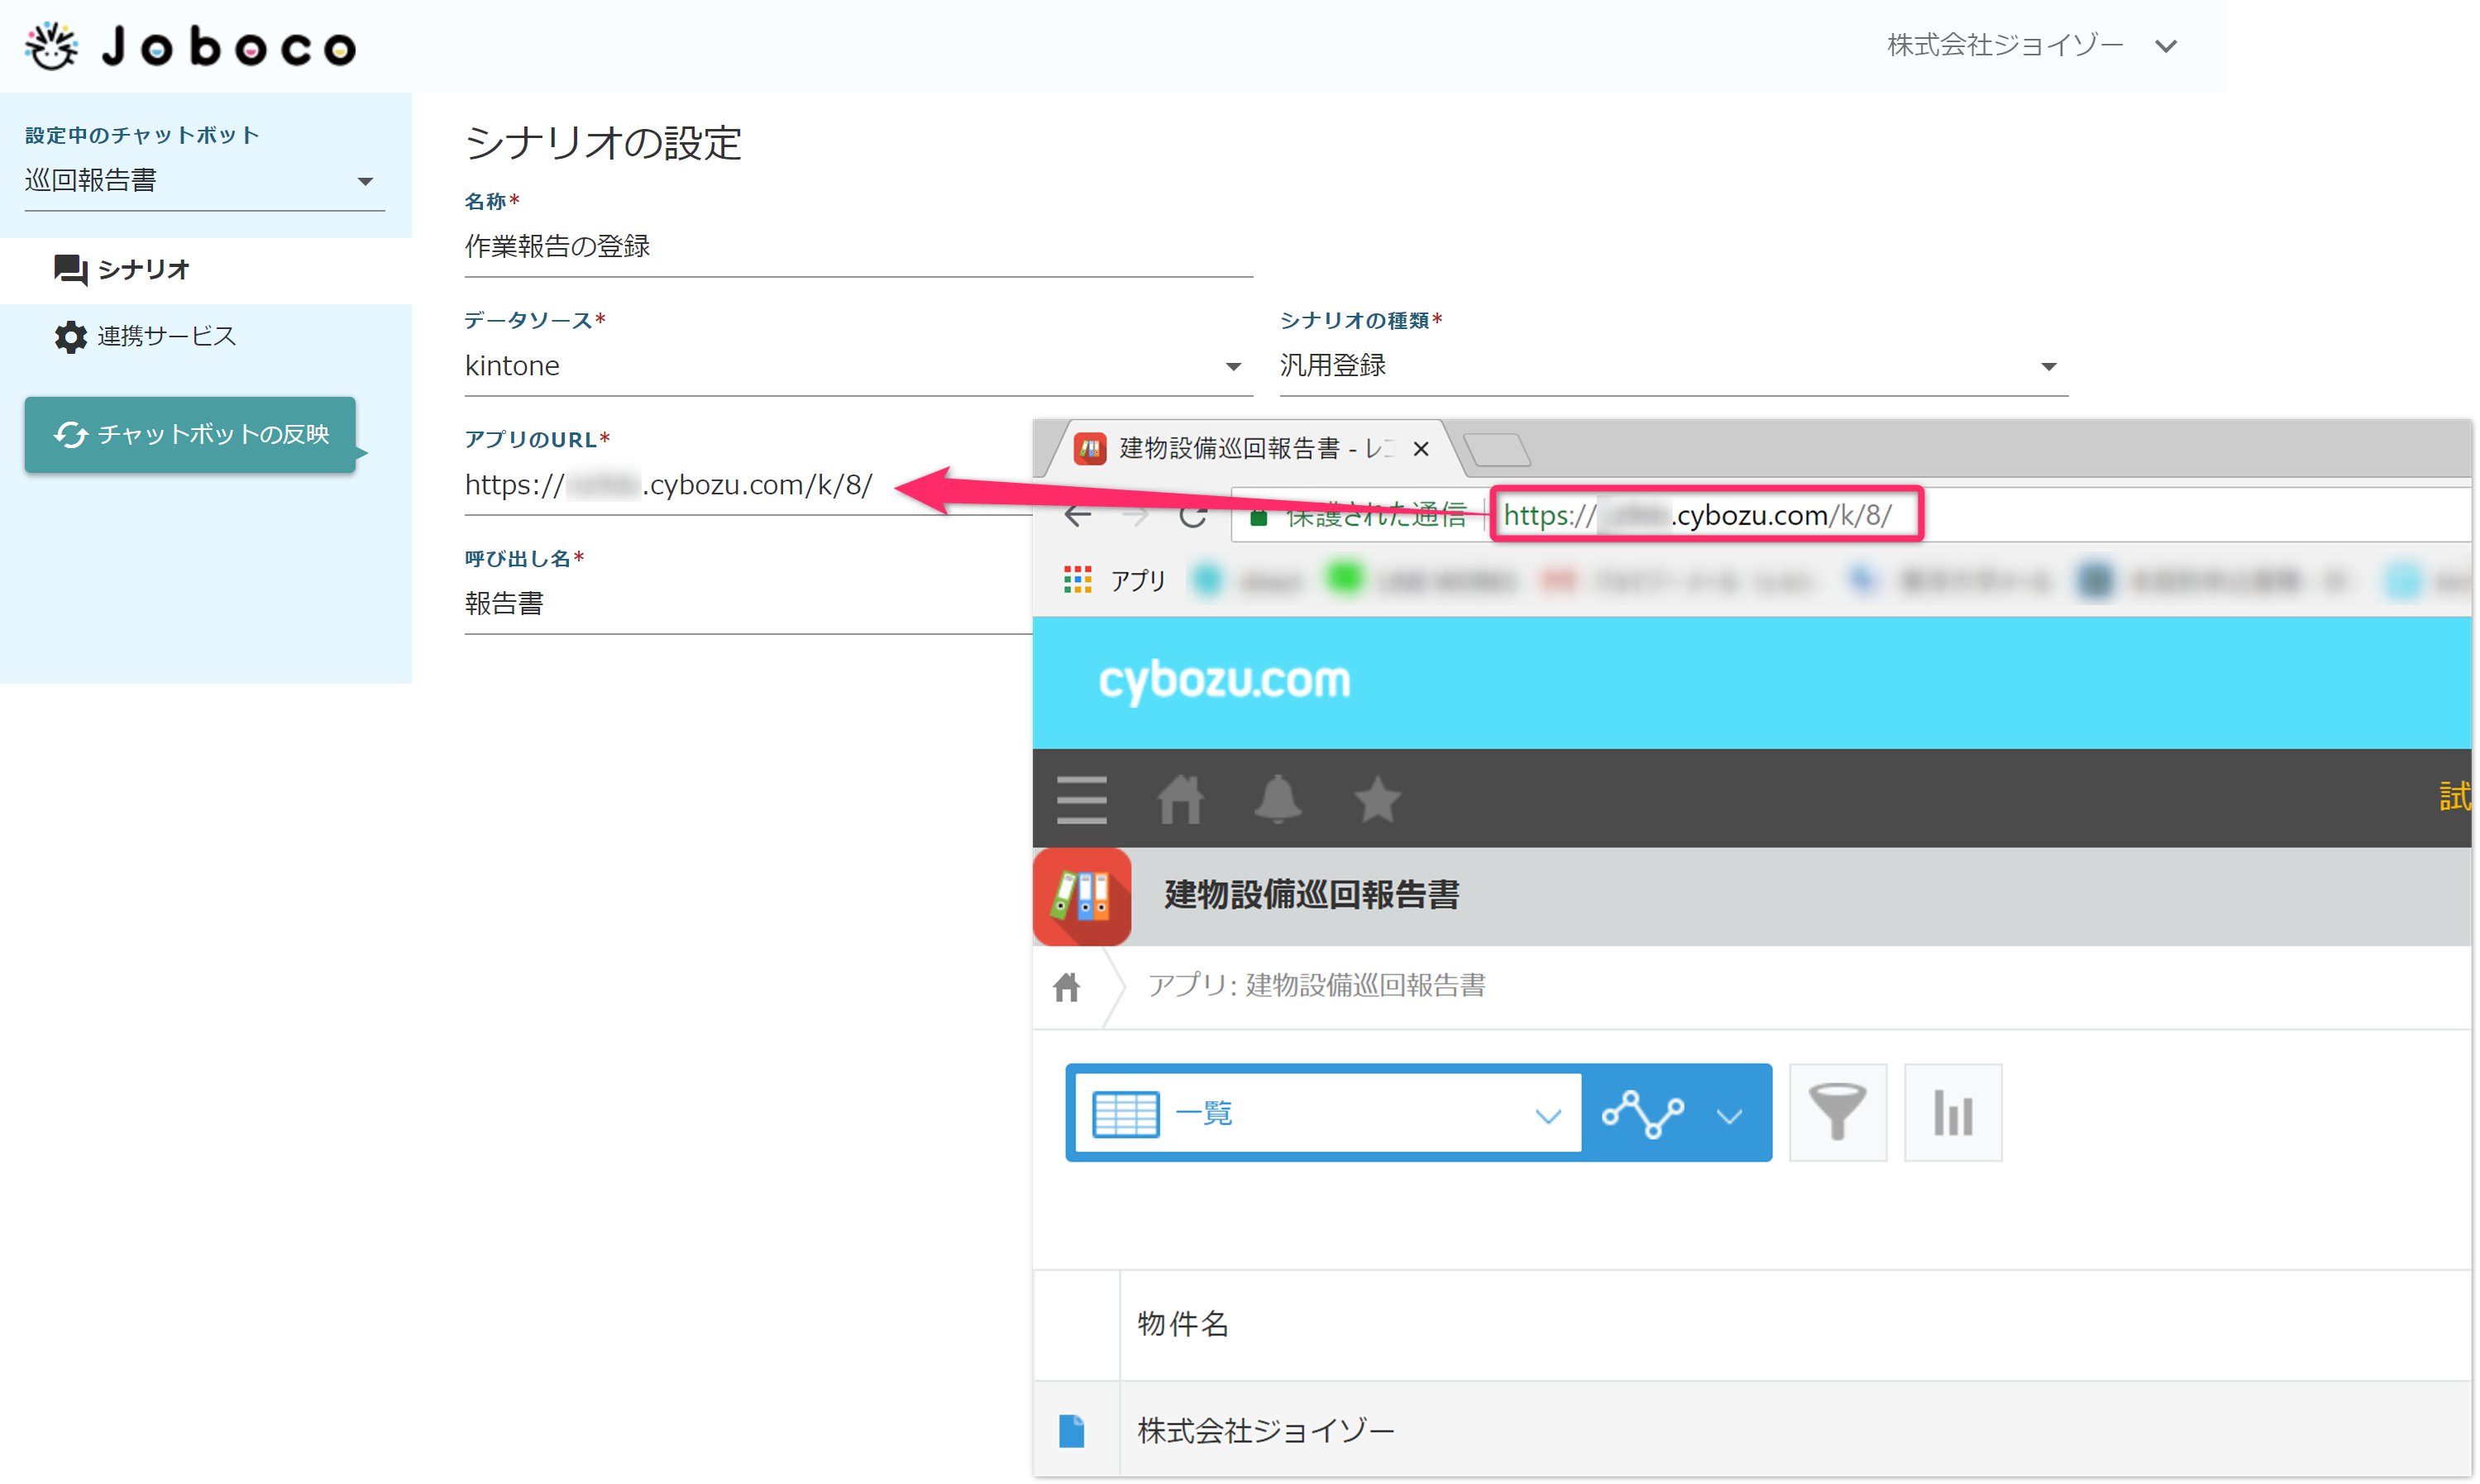
Task: Open the シナリオ sidebar item
Action: (205, 270)
